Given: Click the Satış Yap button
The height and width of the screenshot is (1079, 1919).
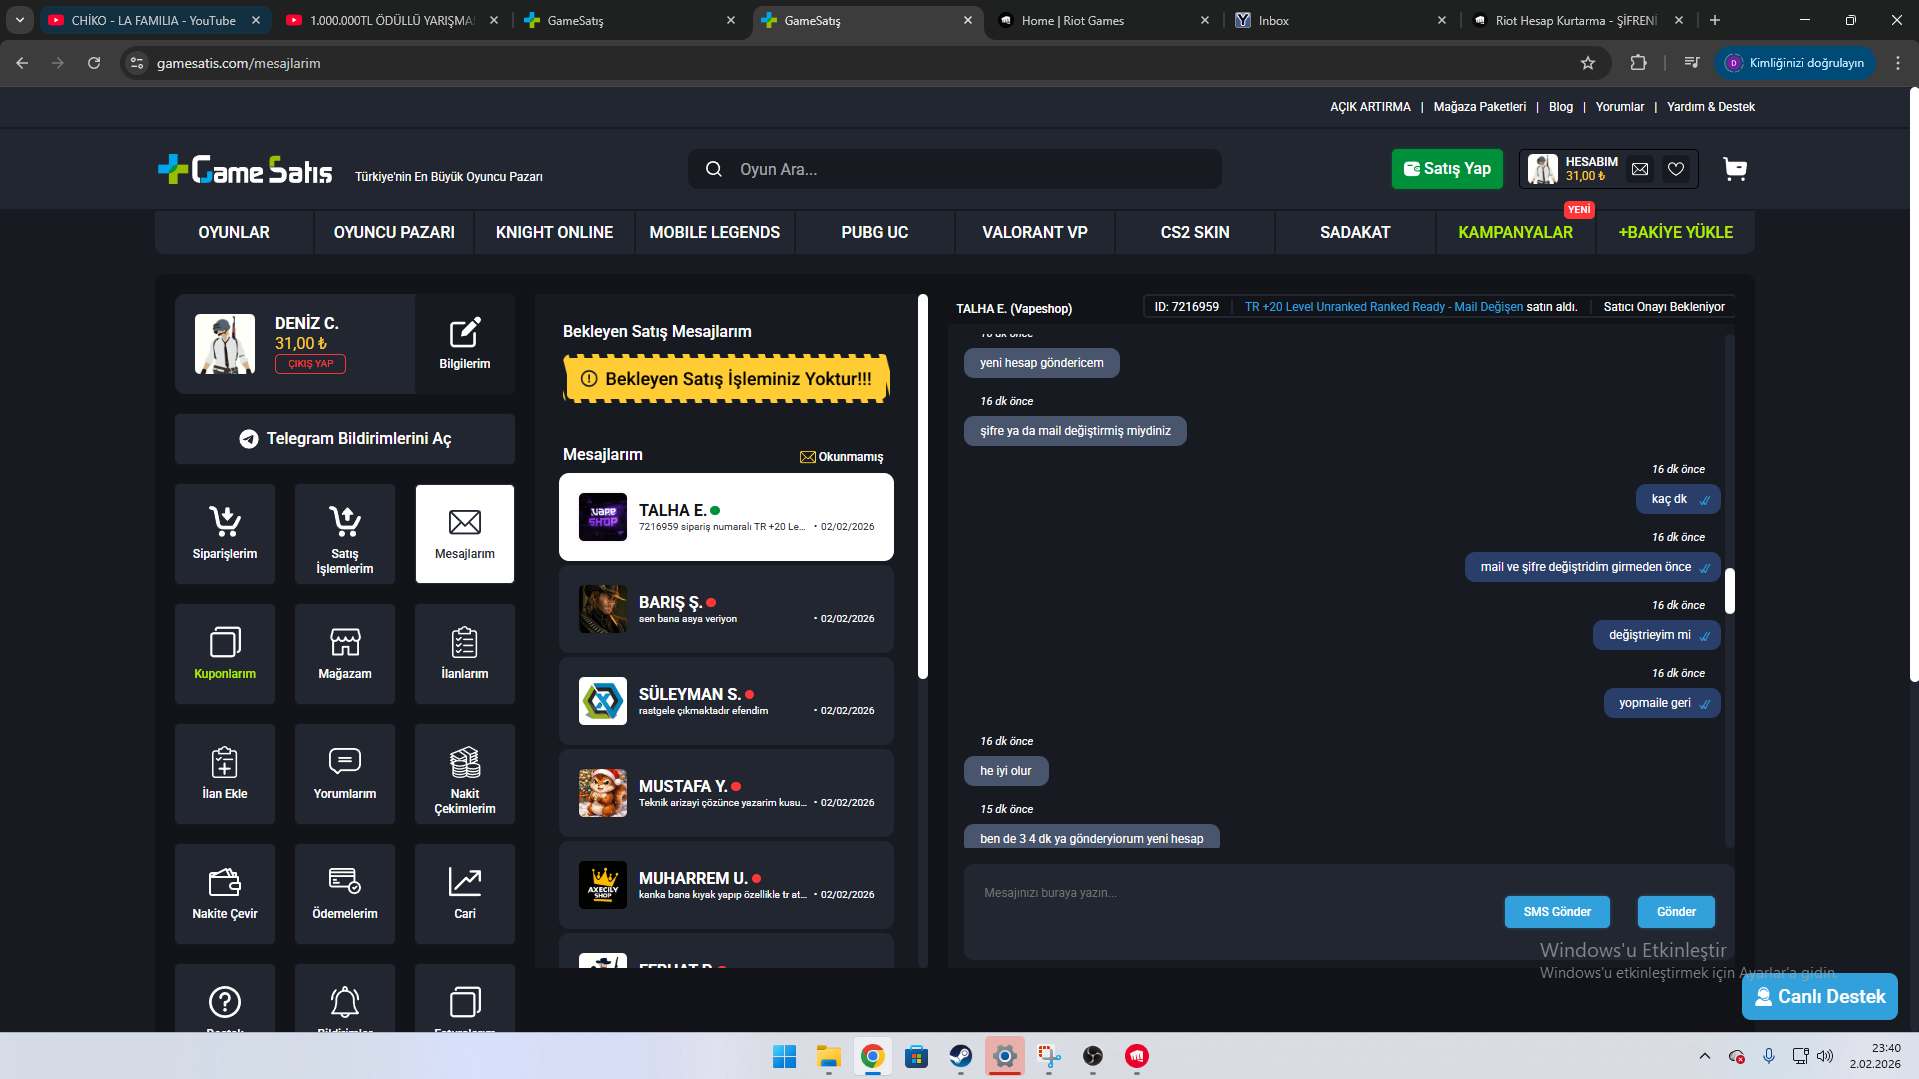Looking at the screenshot, I should click(x=1447, y=169).
